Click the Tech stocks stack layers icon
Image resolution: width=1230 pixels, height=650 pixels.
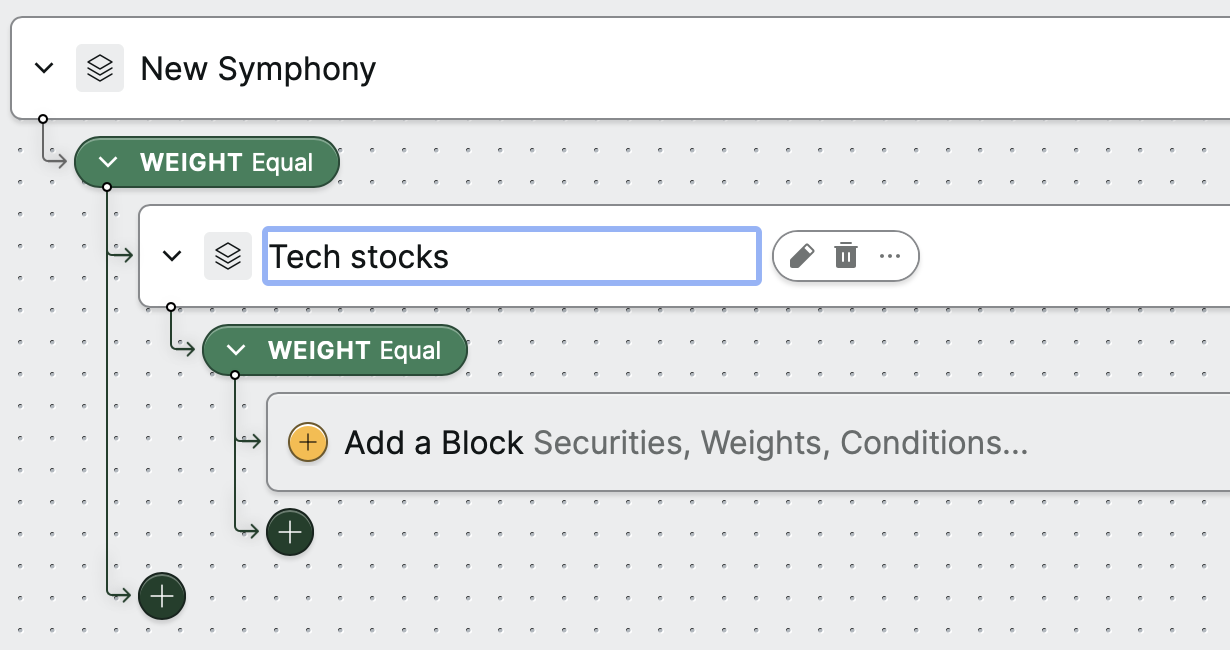[x=228, y=256]
